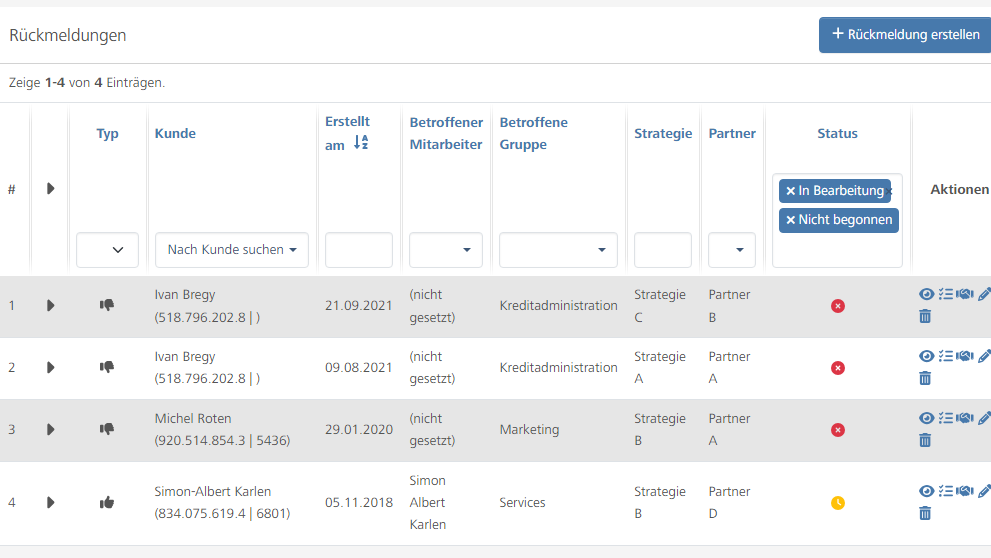This screenshot has width=991, height=558.
Task: Open the Typ filter dropdown
Action: pos(107,250)
